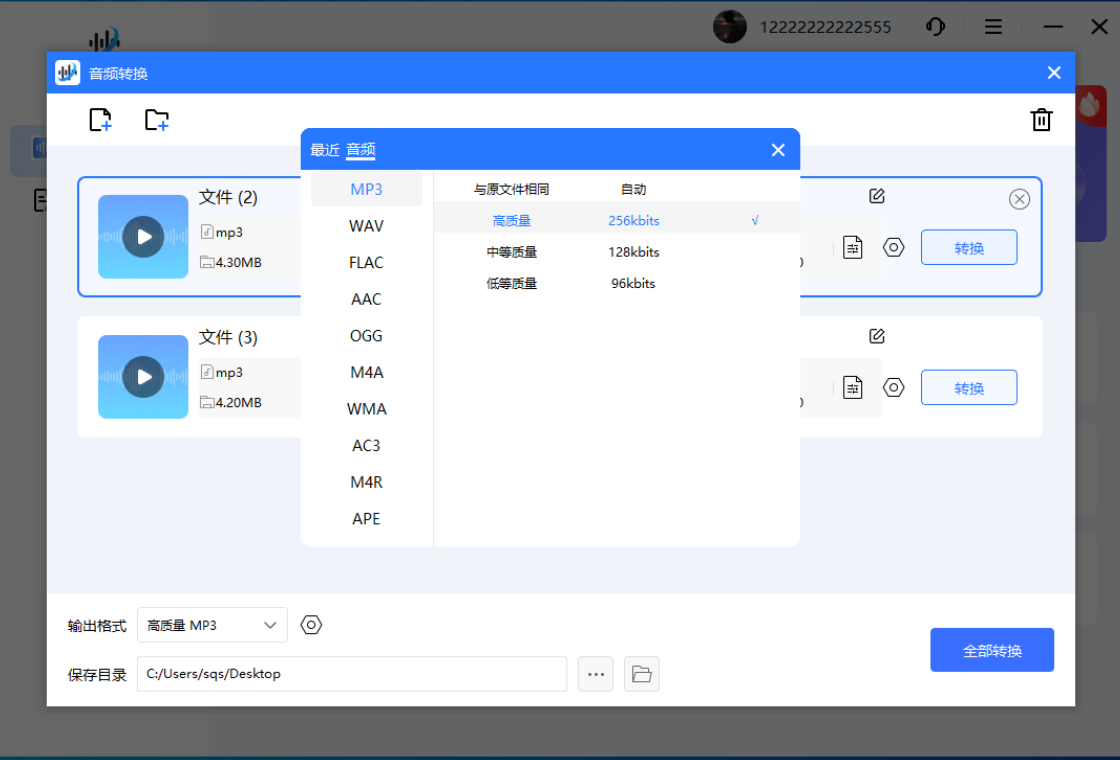Click the 全部转换 button
Image resolution: width=1120 pixels, height=760 pixels.
click(992, 649)
